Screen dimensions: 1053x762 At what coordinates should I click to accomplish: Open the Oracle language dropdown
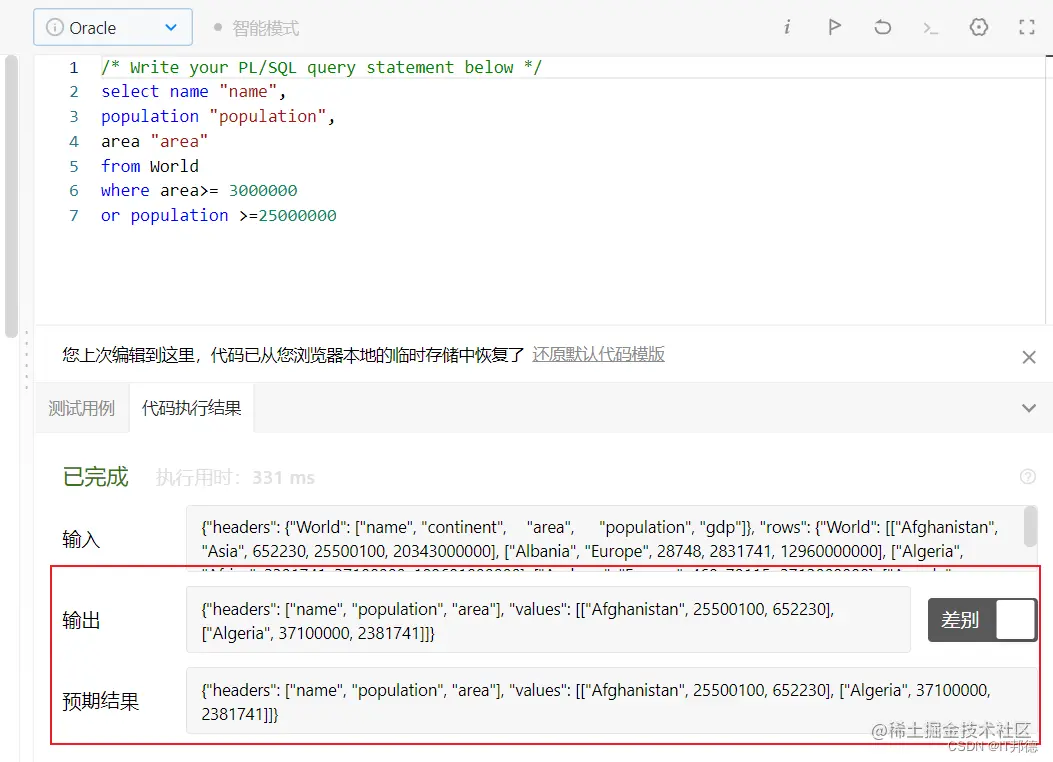point(113,28)
